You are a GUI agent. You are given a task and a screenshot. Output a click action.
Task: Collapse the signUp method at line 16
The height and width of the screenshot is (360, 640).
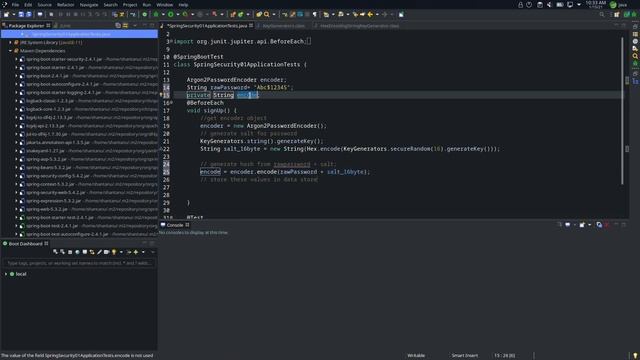[x=171, y=103]
